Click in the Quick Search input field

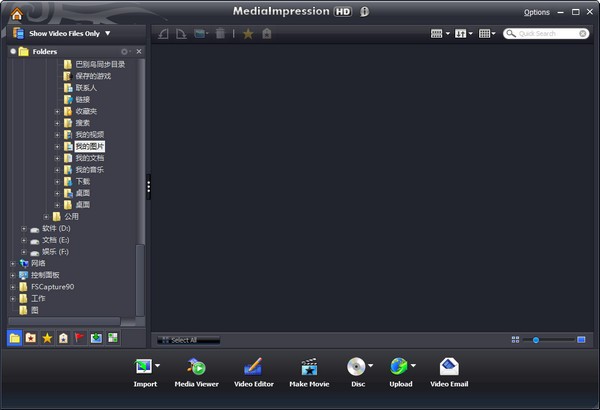546,34
